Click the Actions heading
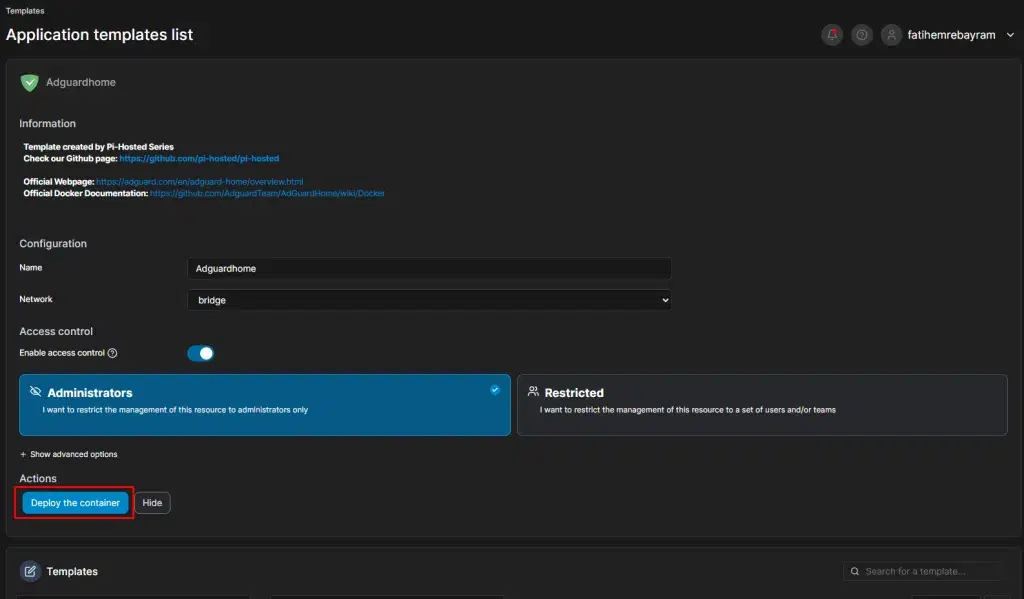1024x599 pixels. pyautogui.click(x=38, y=479)
